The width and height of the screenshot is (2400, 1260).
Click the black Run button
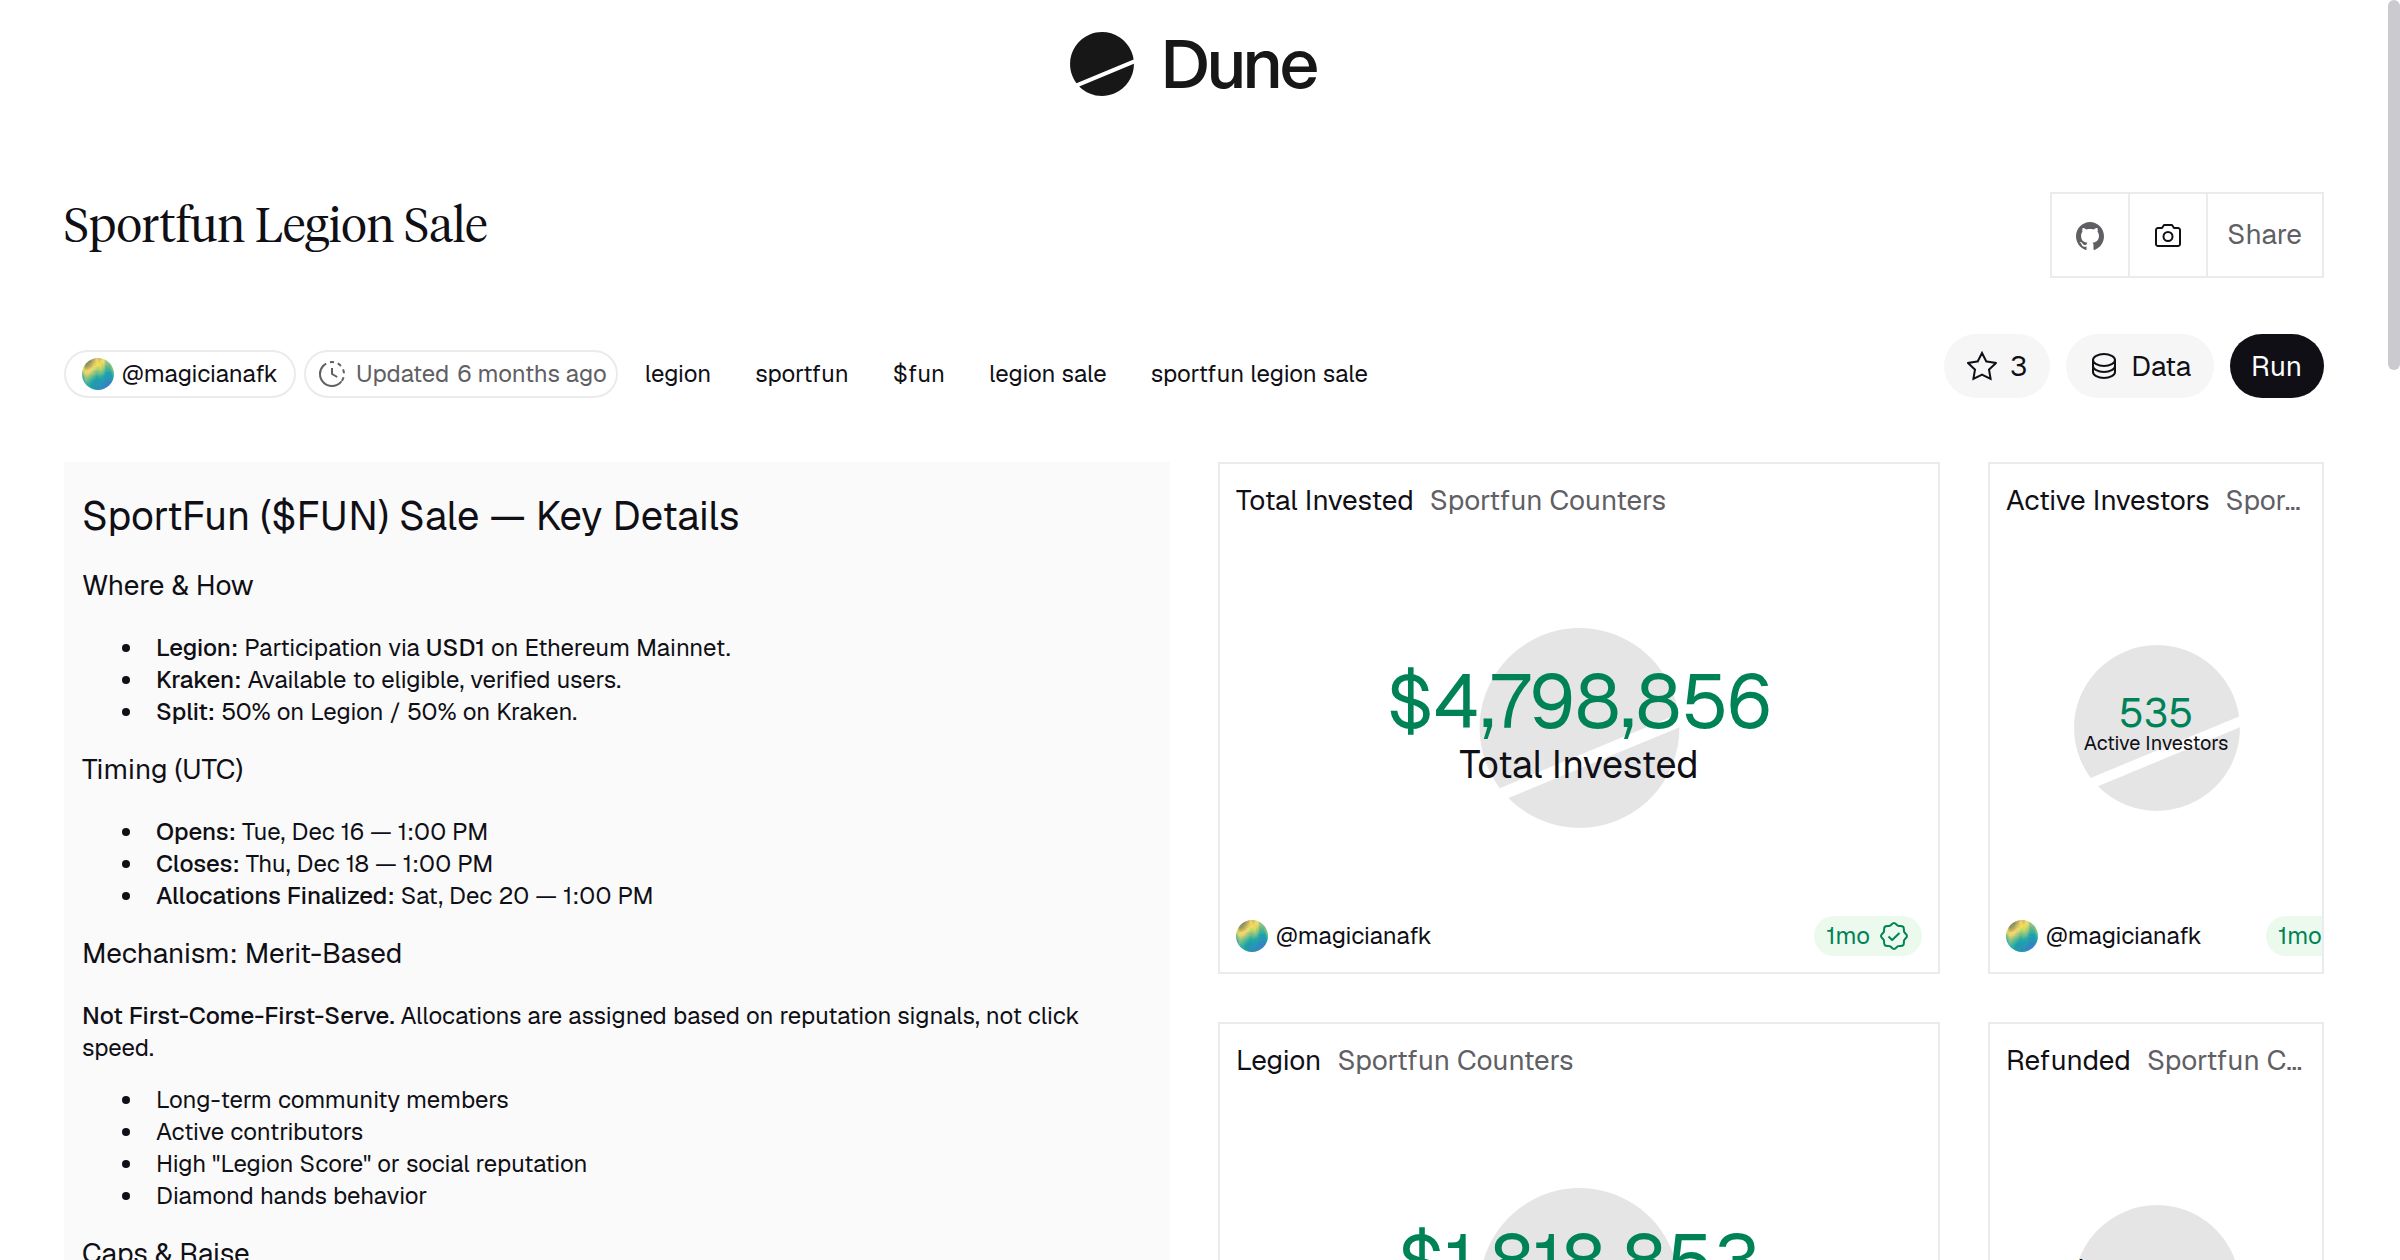tap(2276, 366)
